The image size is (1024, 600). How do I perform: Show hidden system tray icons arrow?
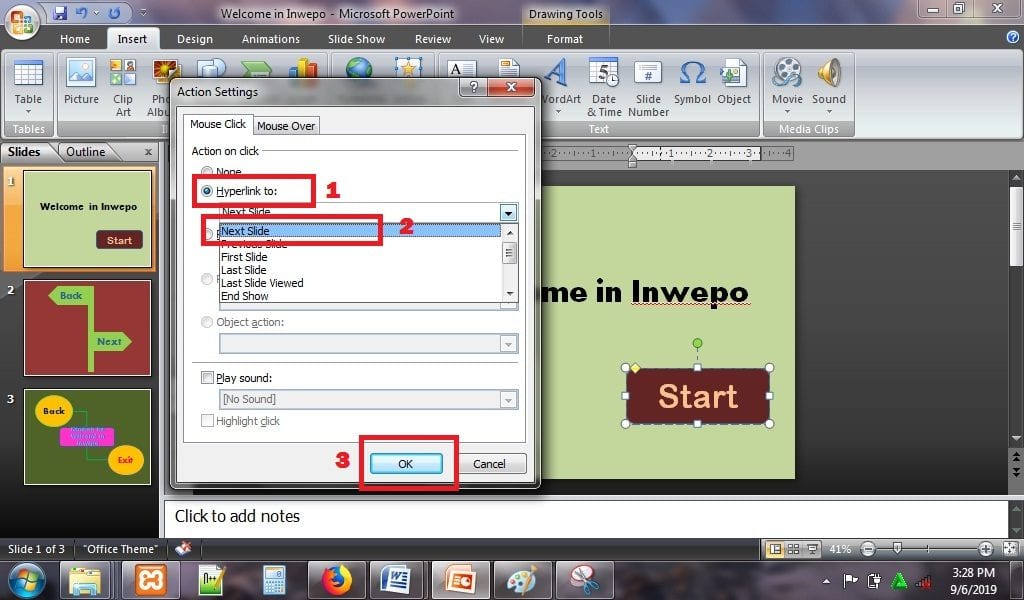click(827, 580)
